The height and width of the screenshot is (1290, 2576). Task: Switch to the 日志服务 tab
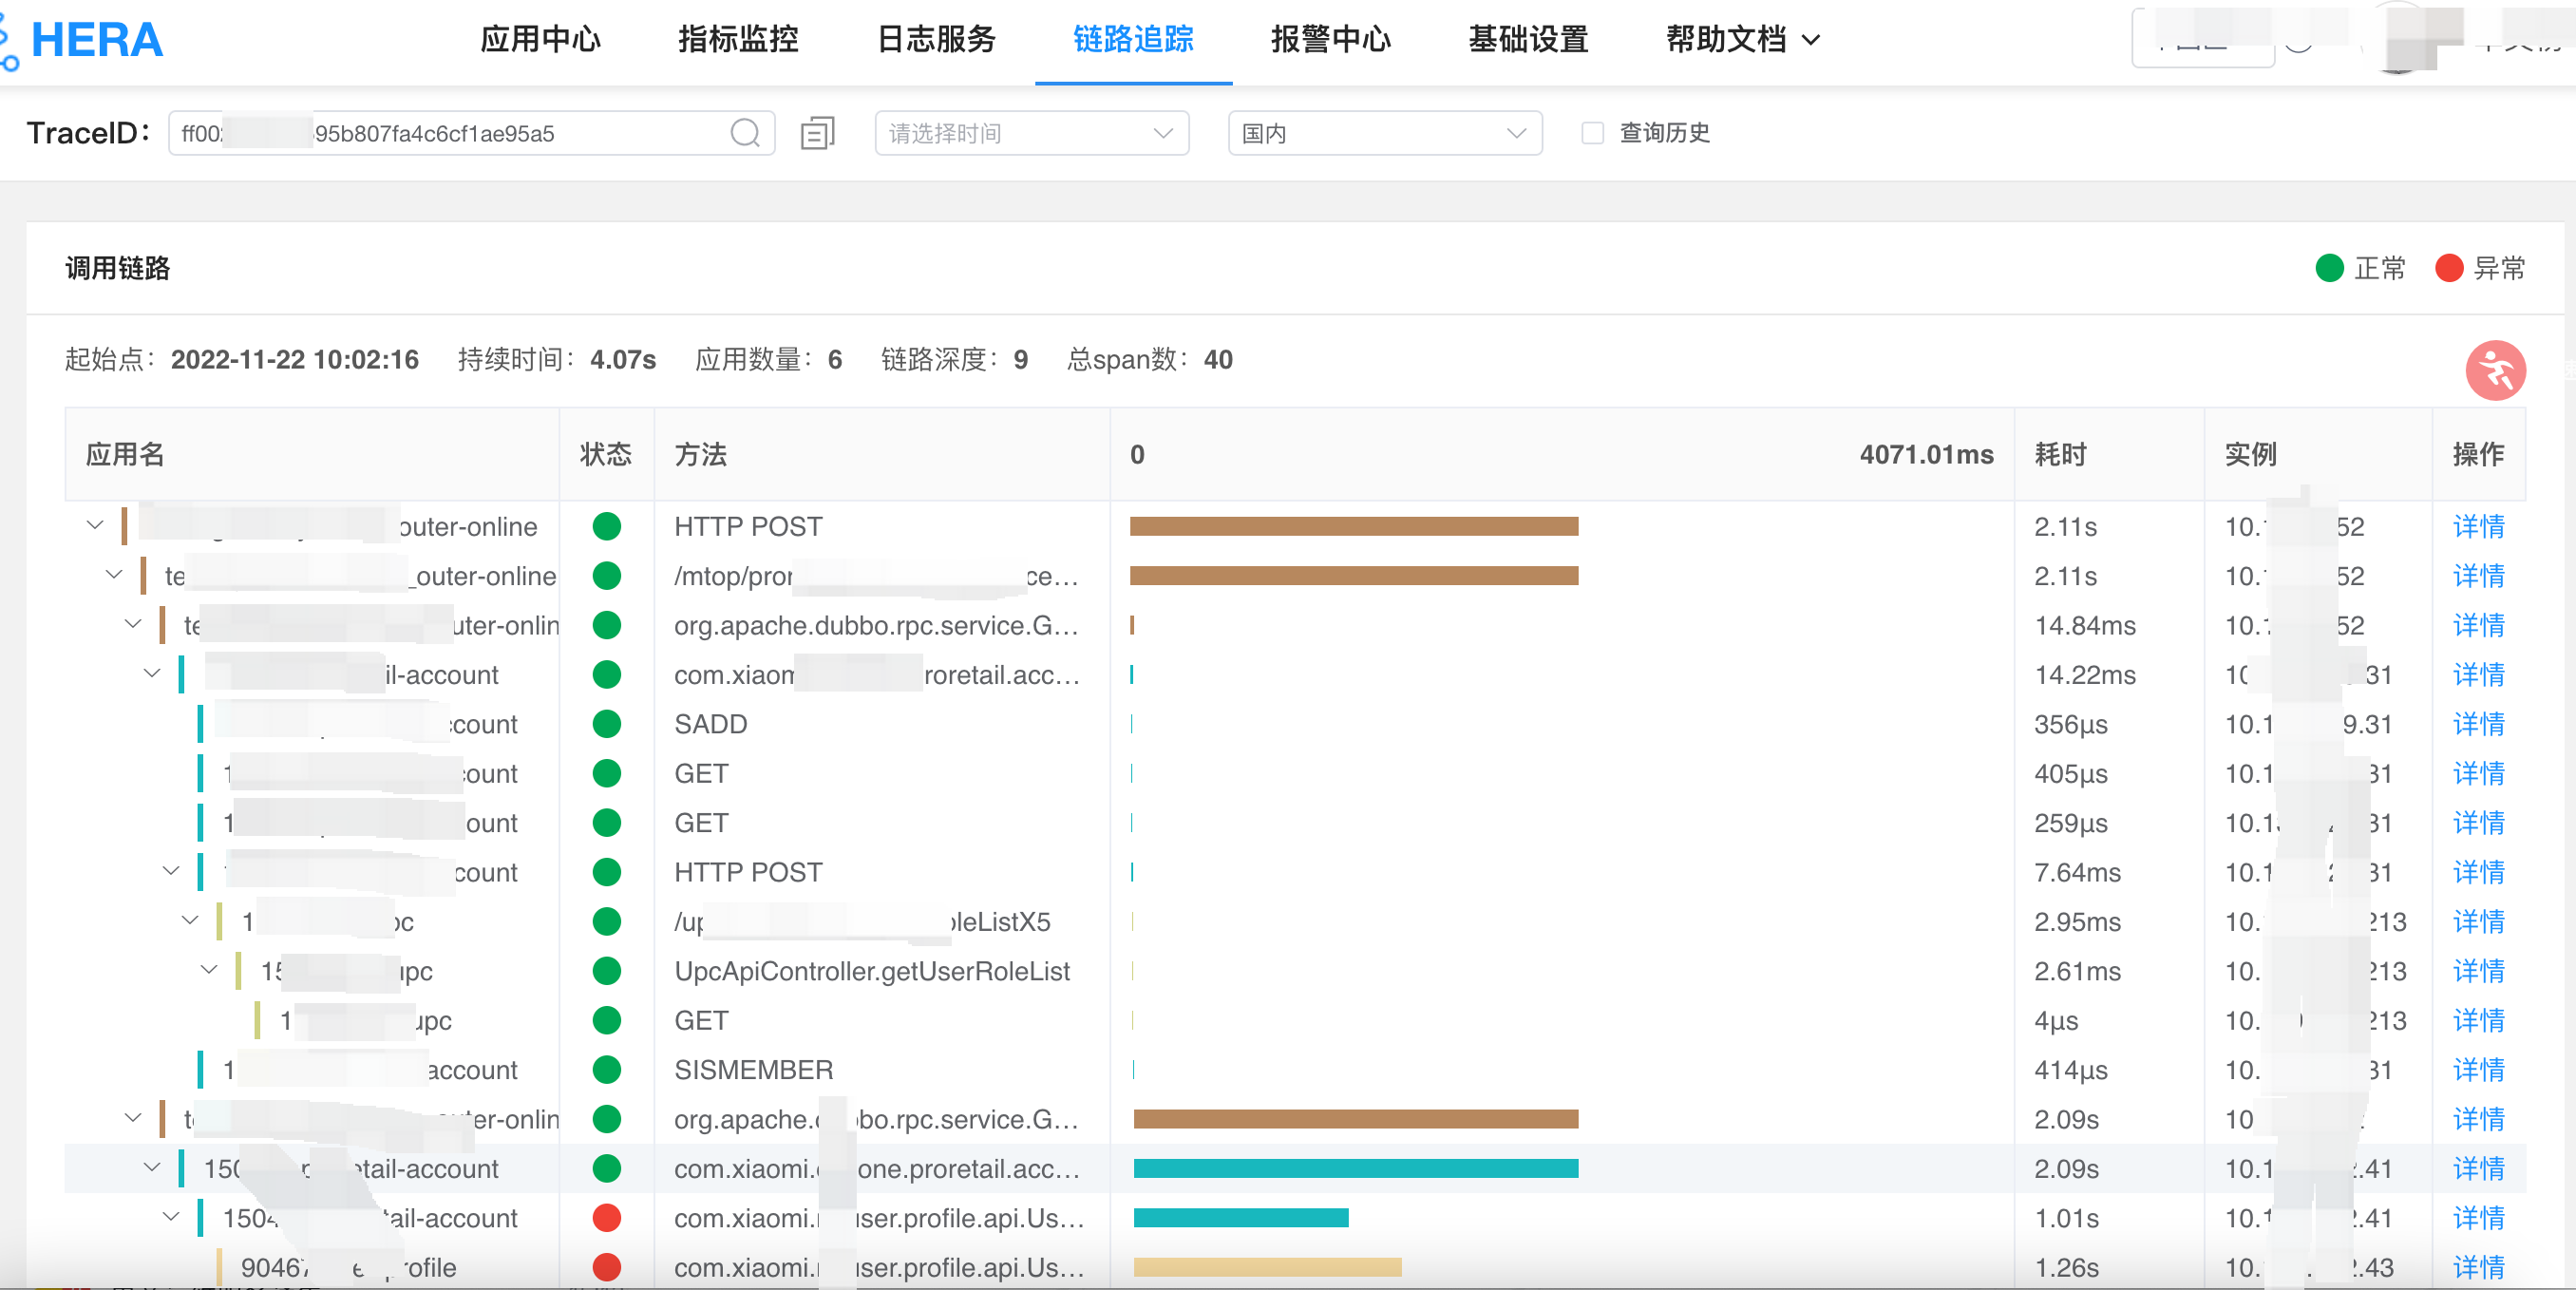coord(936,40)
